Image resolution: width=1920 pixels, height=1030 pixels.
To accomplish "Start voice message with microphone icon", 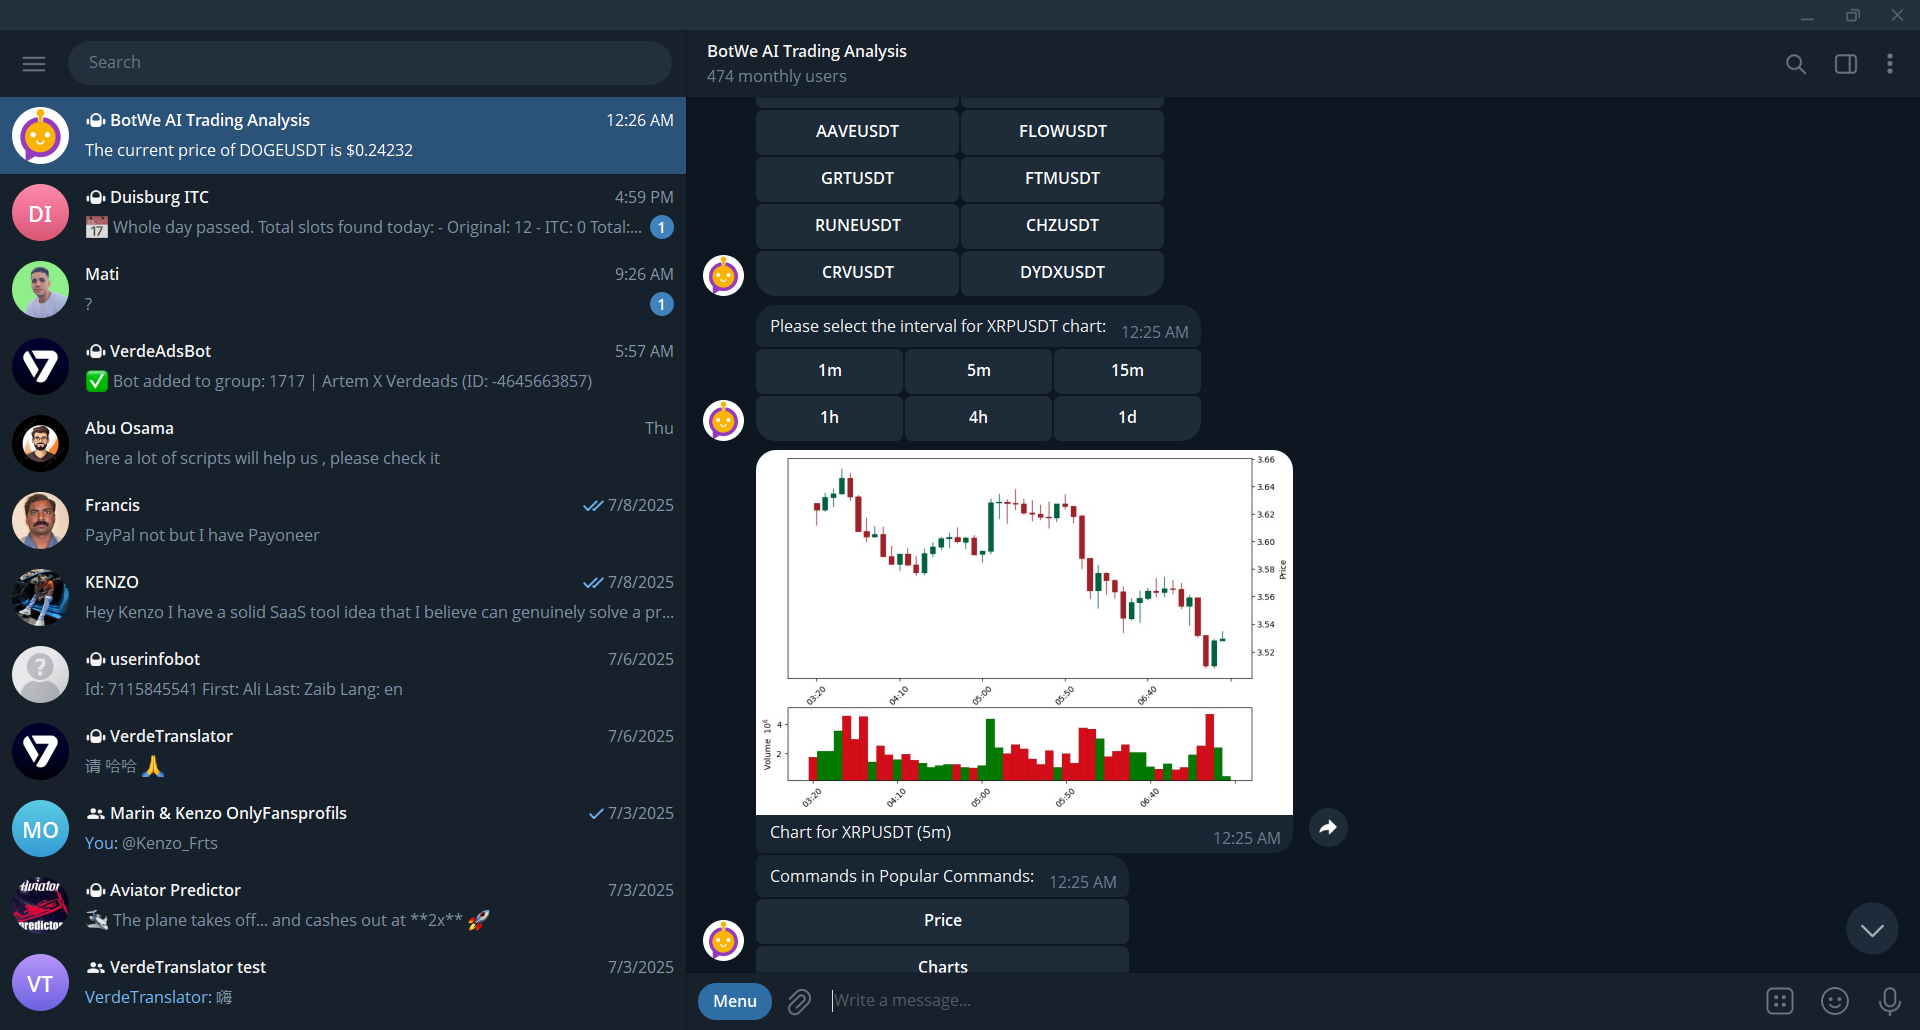I will tap(1889, 1001).
